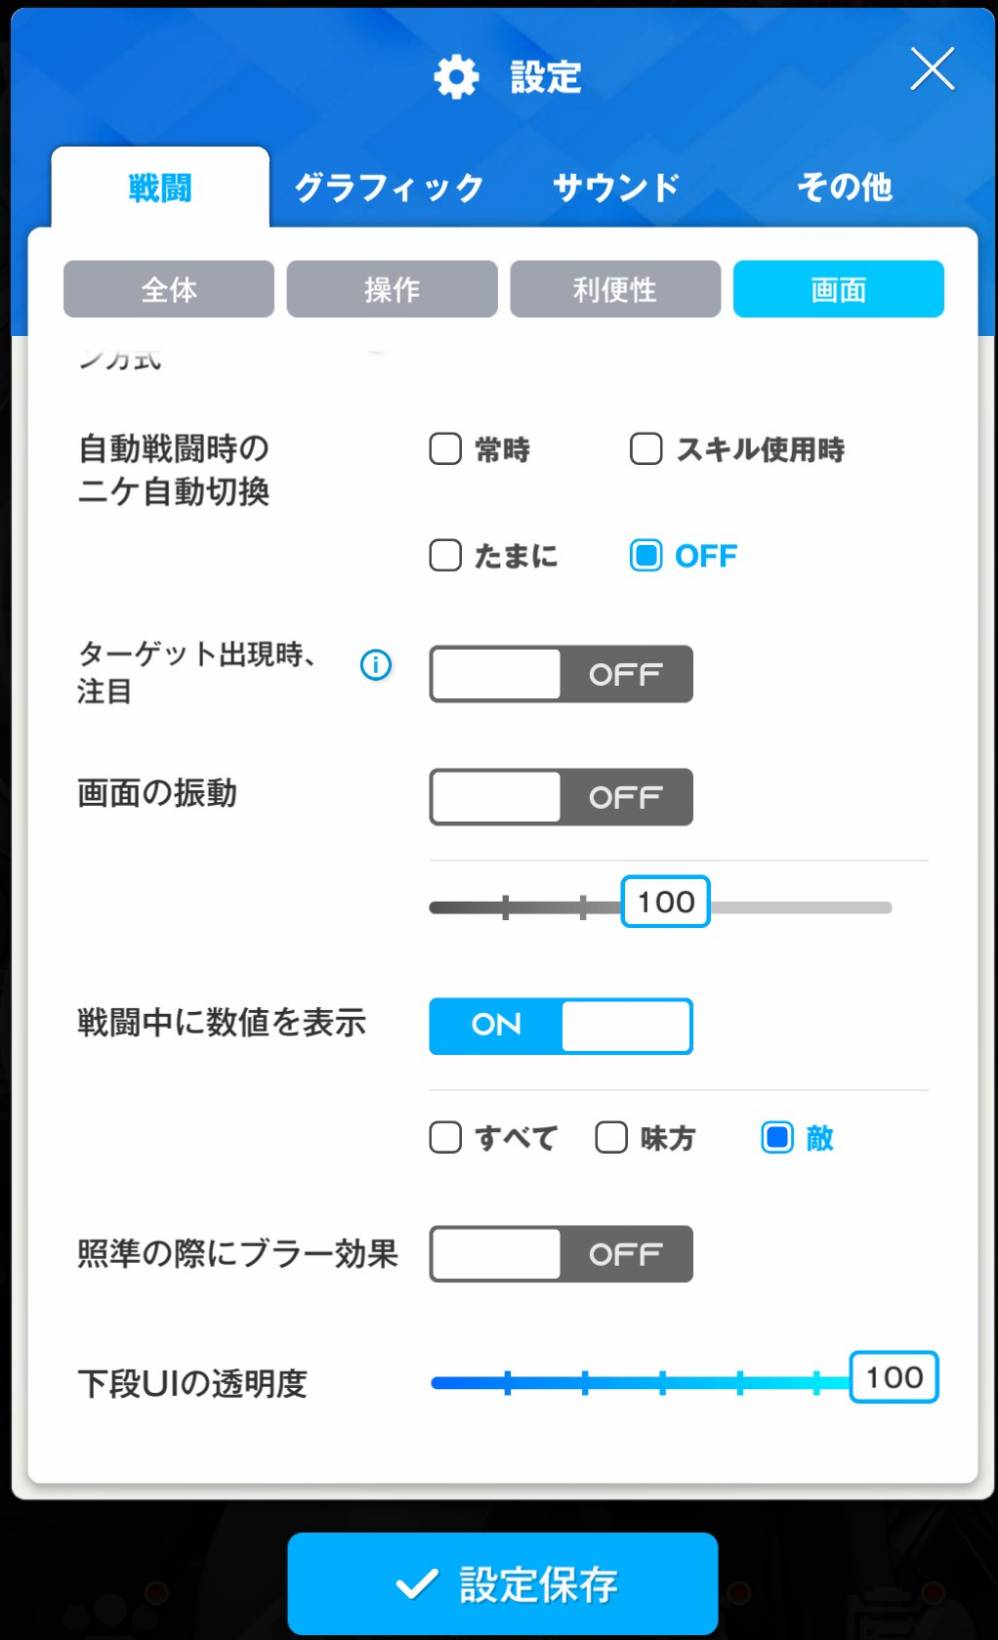998x1640 pixels.
Task: Choose すべて for damage number display
Action: pos(446,1137)
